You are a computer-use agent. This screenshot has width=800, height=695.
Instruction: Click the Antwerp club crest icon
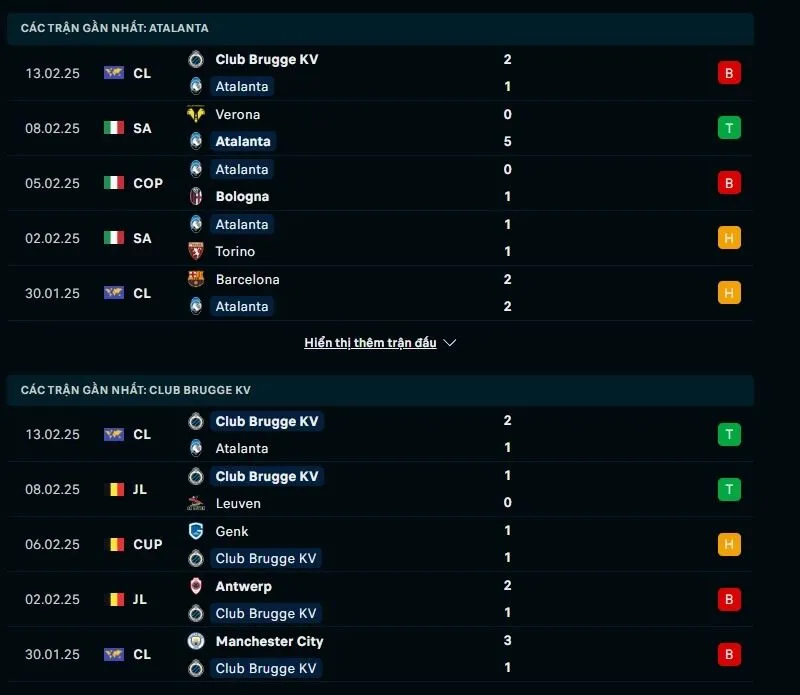pos(196,586)
